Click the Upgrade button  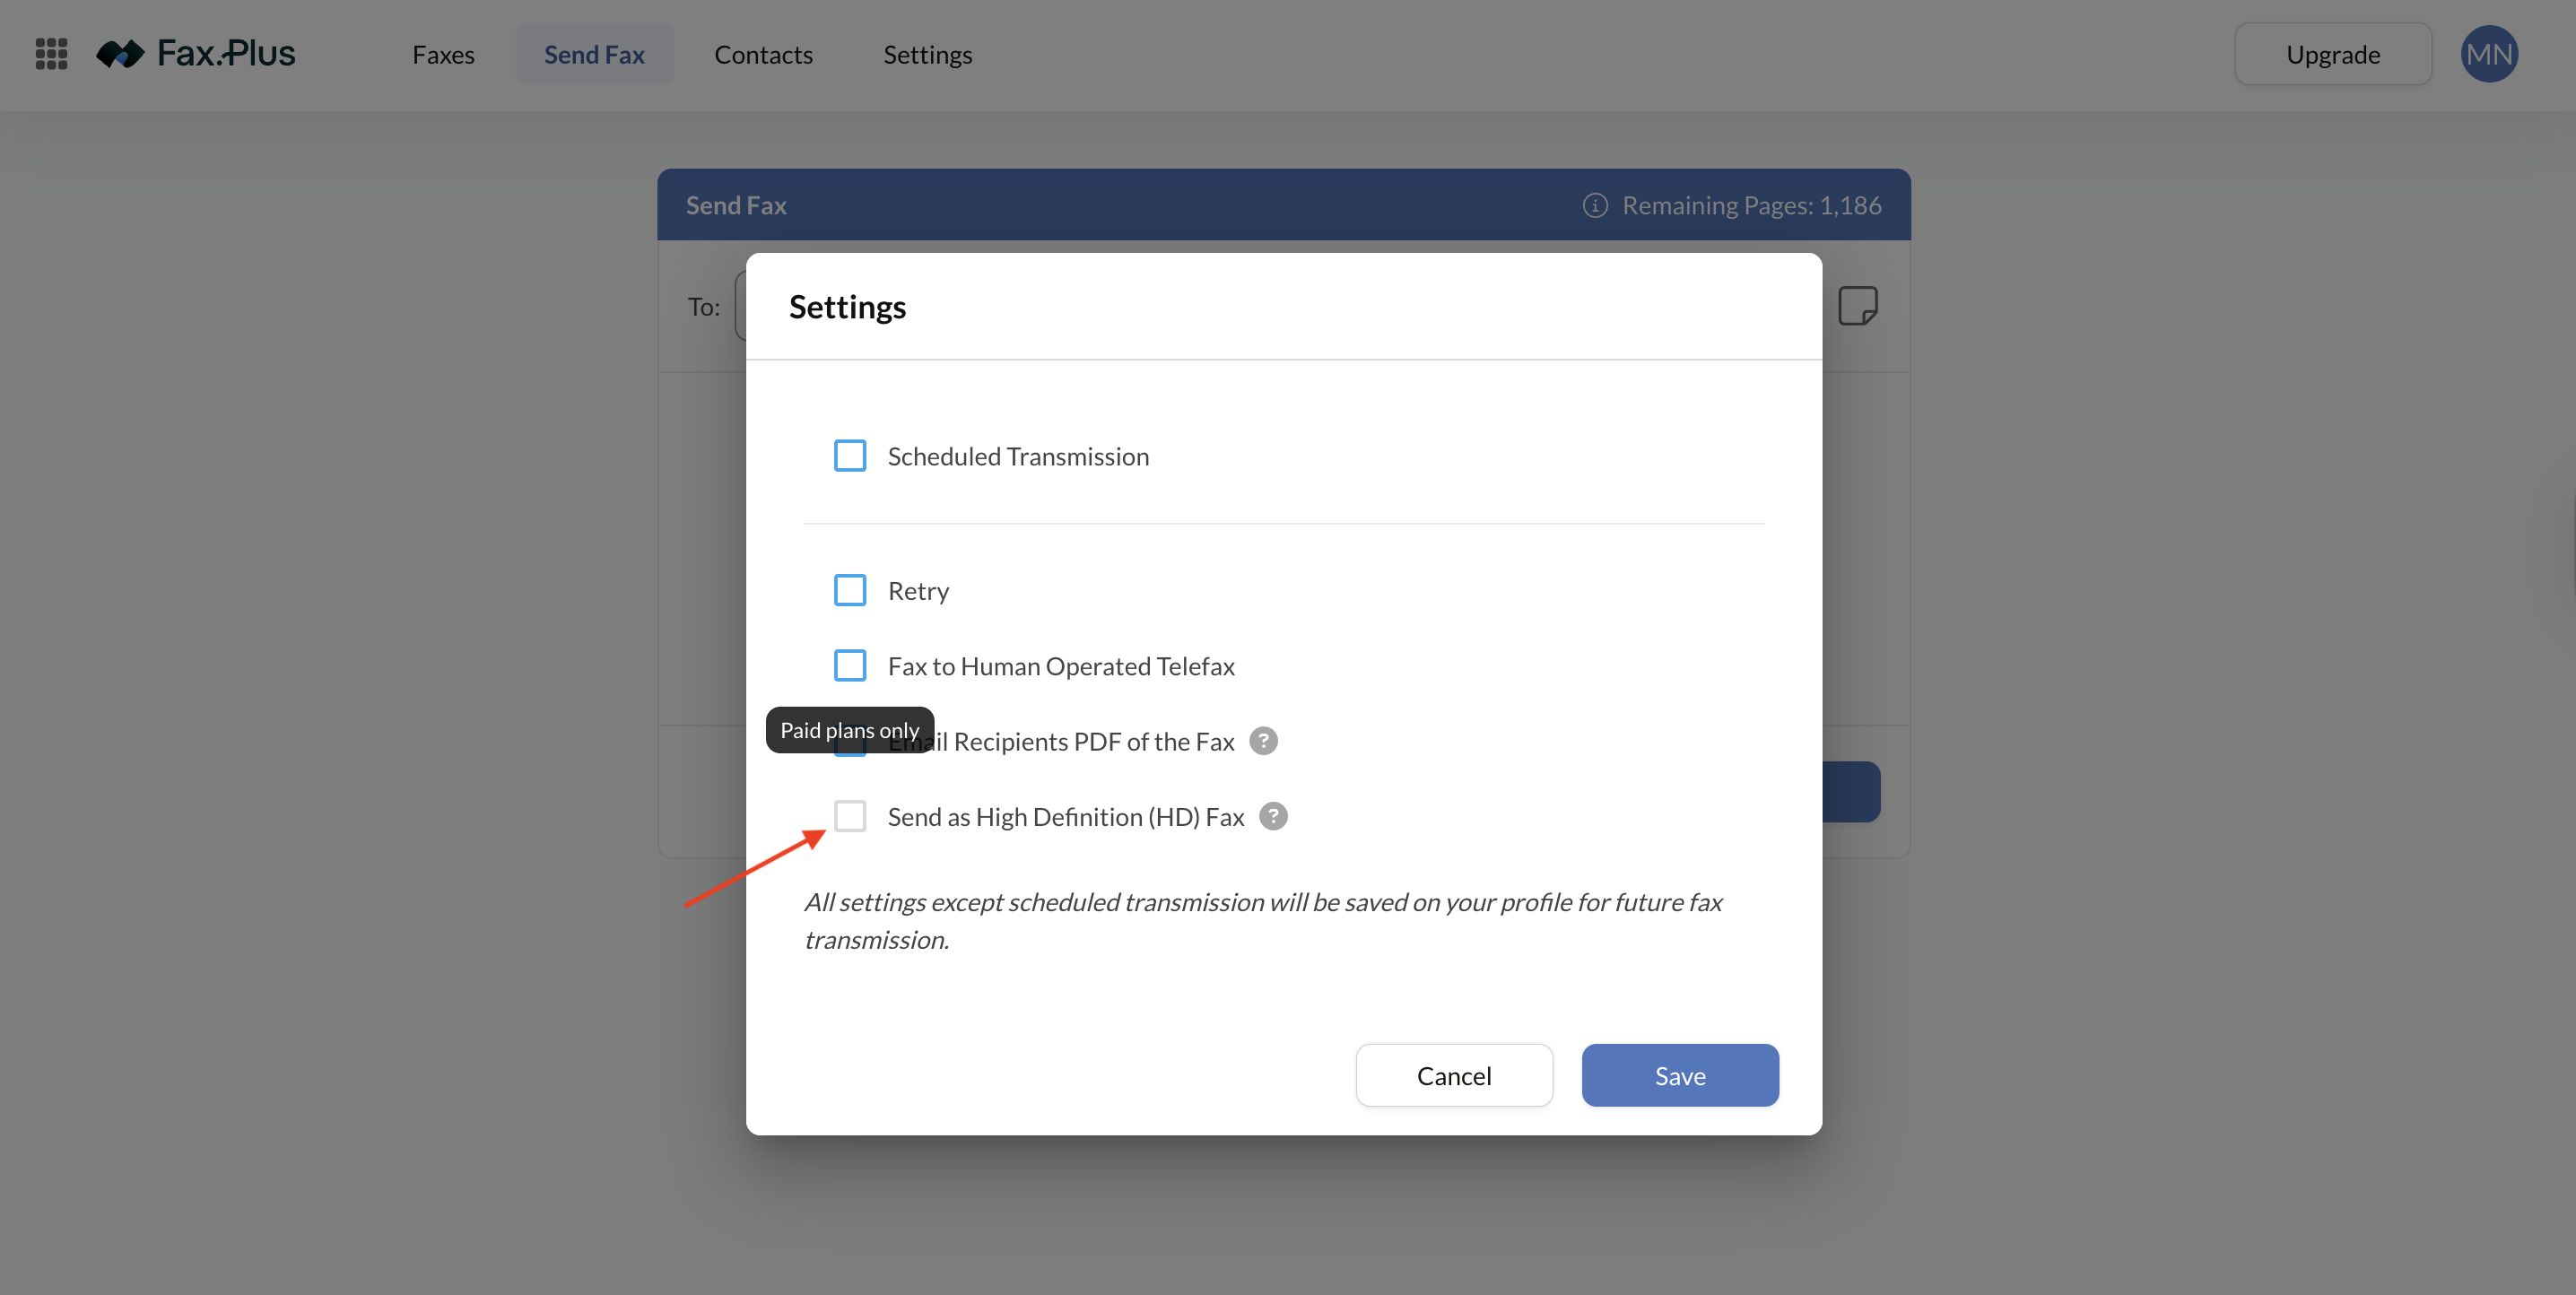[x=2332, y=54]
